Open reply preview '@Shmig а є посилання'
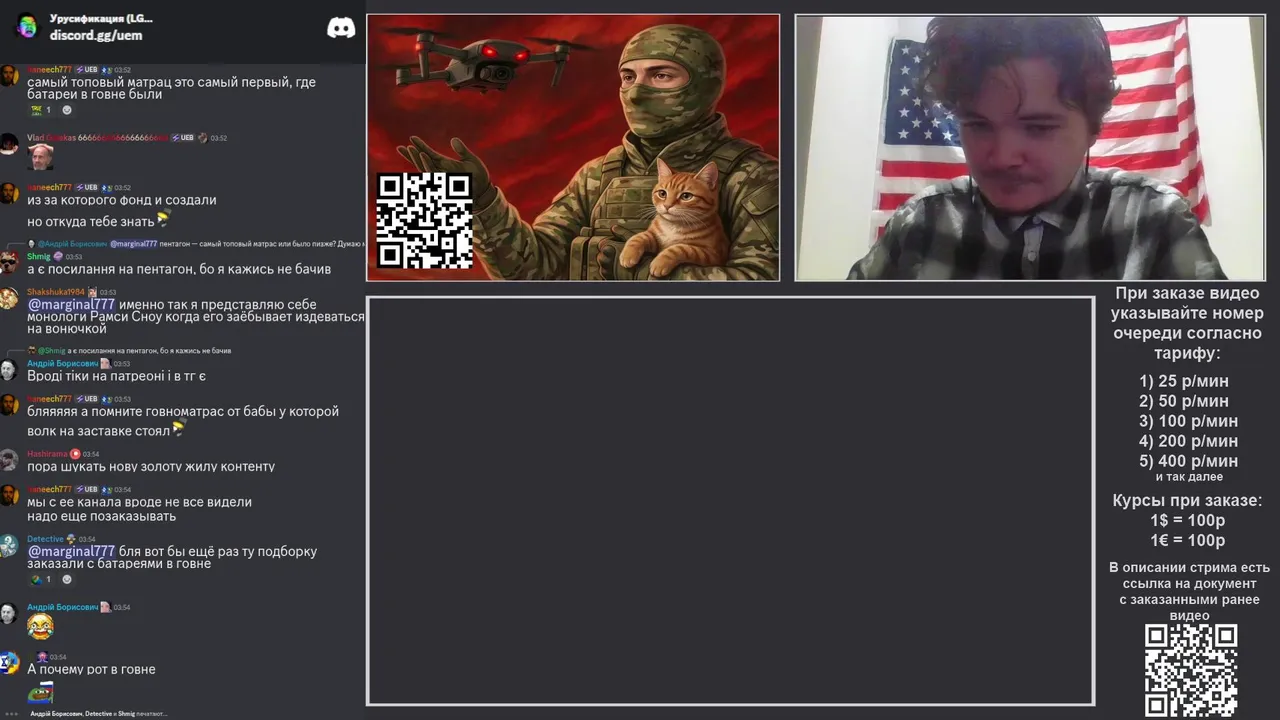This screenshot has height=720, width=1280. pos(129,351)
